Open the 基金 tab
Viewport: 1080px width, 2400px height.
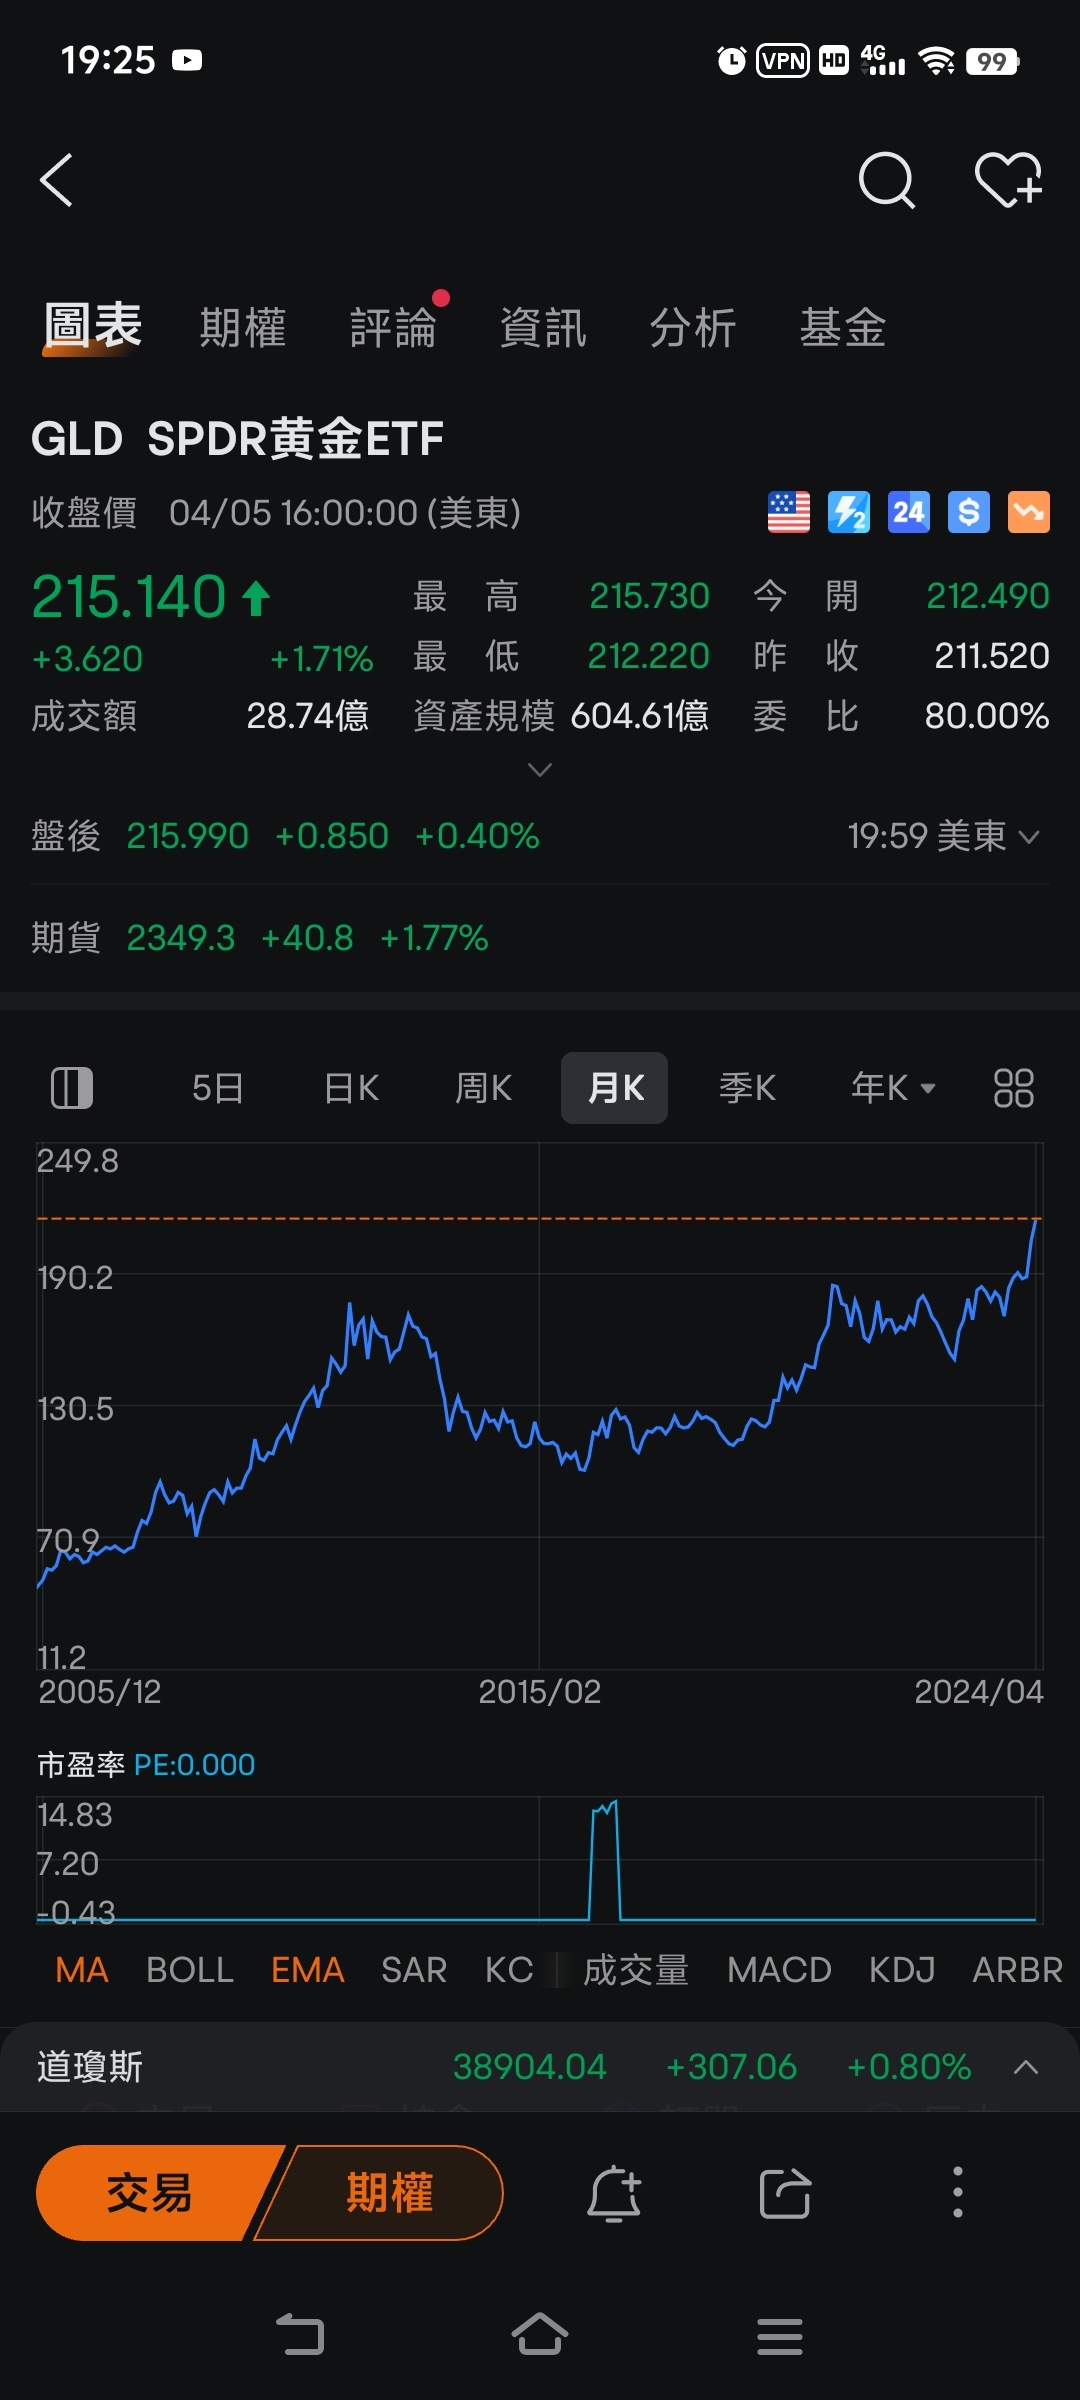pyautogui.click(x=843, y=327)
